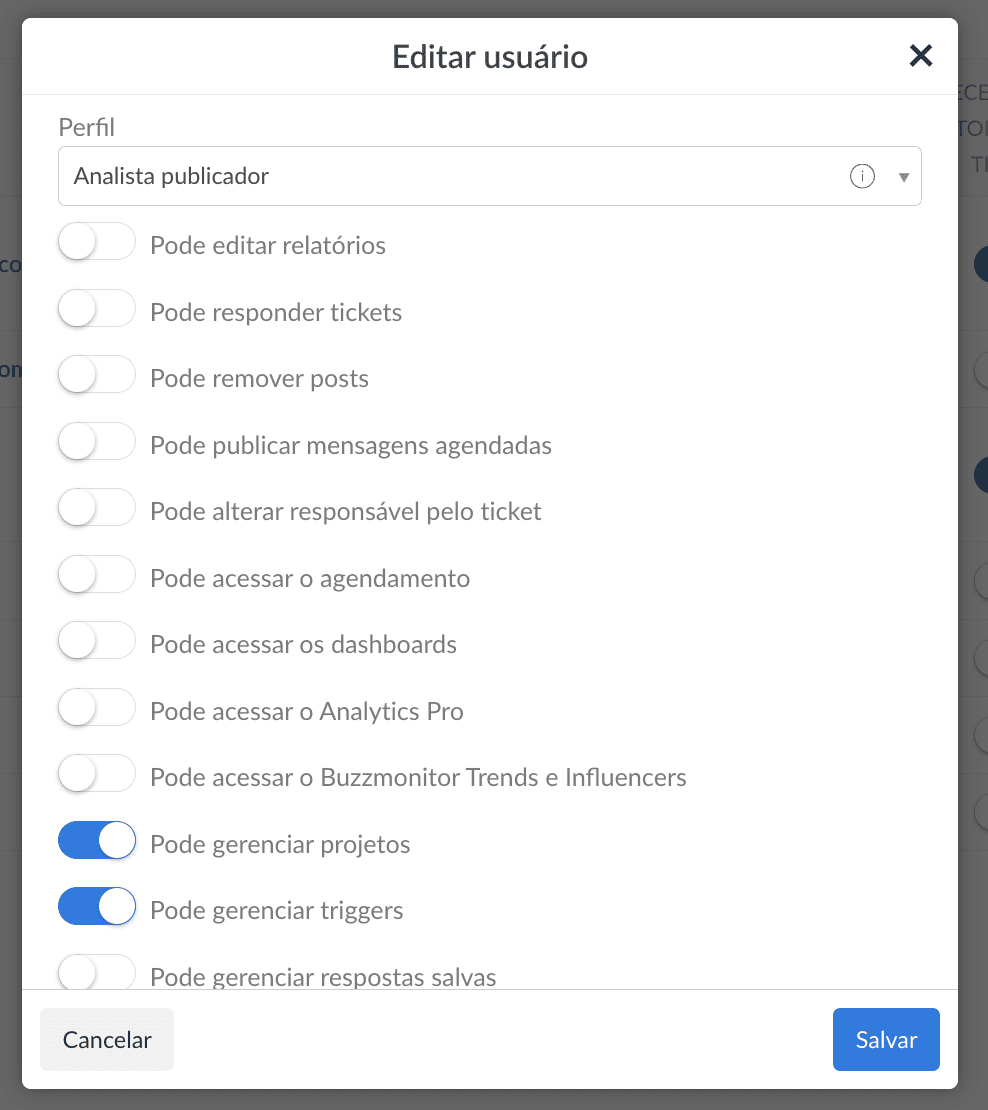Viewport: 988px width, 1110px height.
Task: Enable Pode alterar responsável pelo ticket
Action: click(x=97, y=511)
